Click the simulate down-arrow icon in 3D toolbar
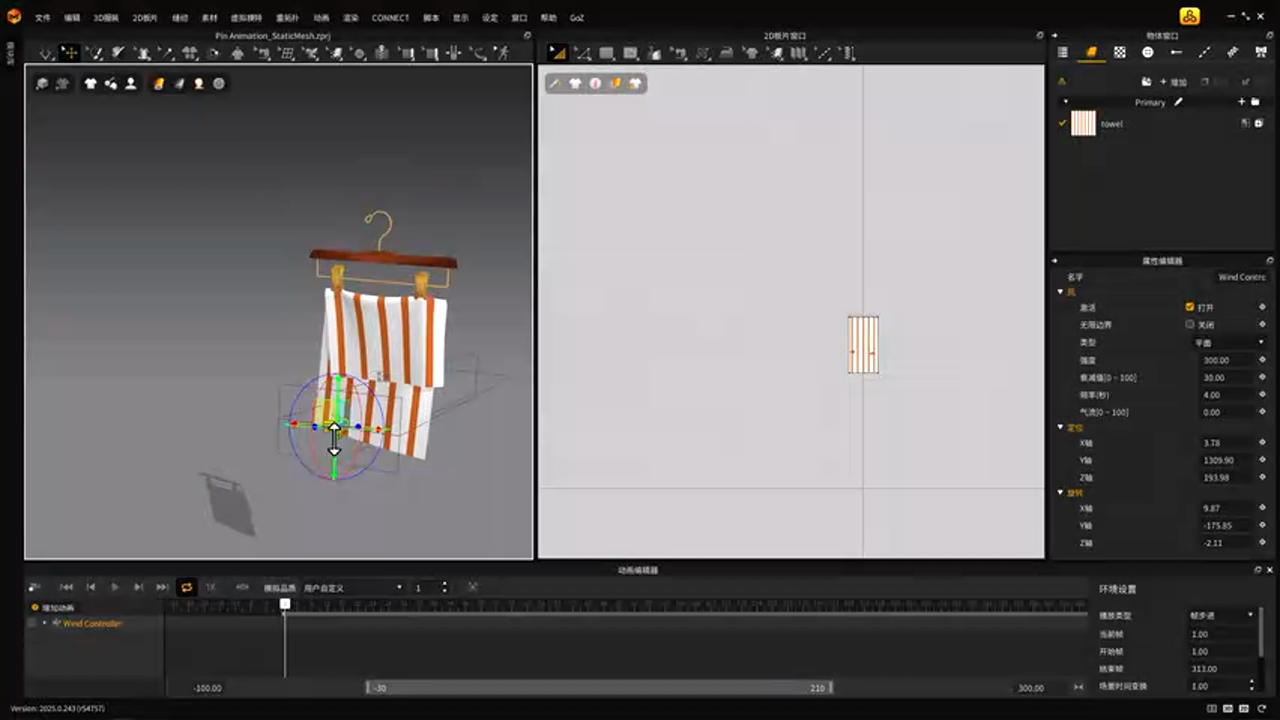The image size is (1280, 720). pyautogui.click(x=46, y=53)
